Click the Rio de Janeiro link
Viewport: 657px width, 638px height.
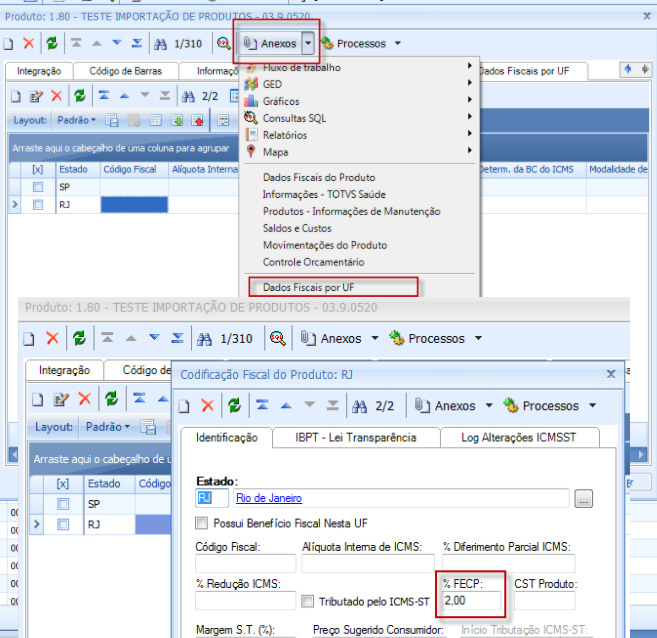269,498
